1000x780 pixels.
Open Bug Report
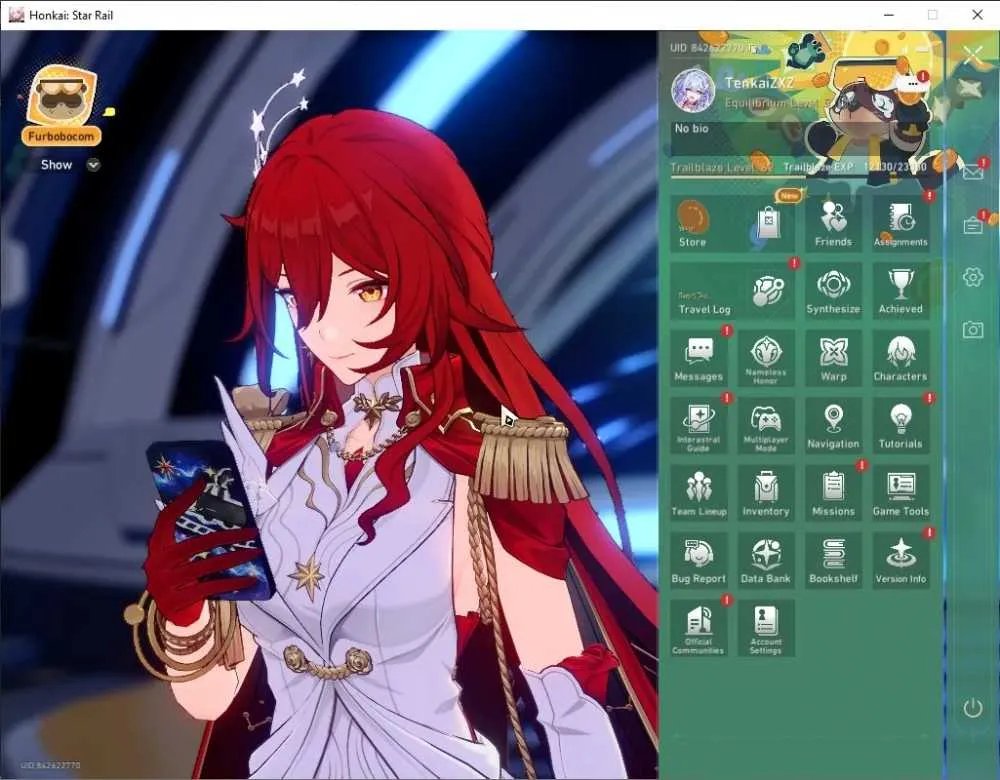[698, 561]
